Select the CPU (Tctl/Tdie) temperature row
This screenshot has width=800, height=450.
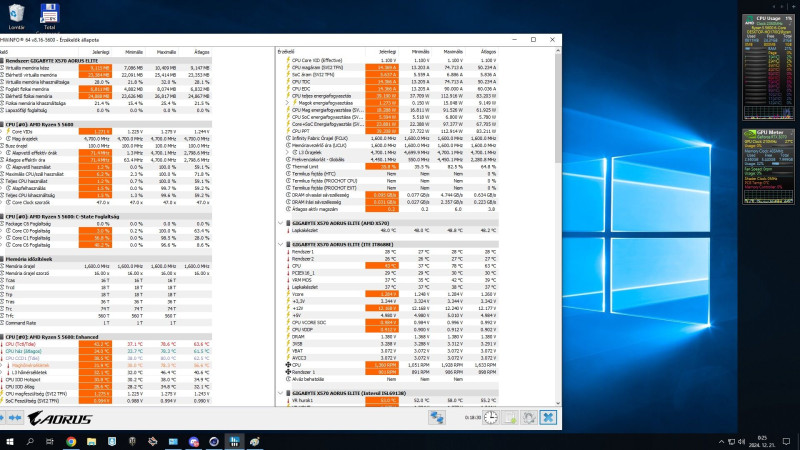point(106,344)
